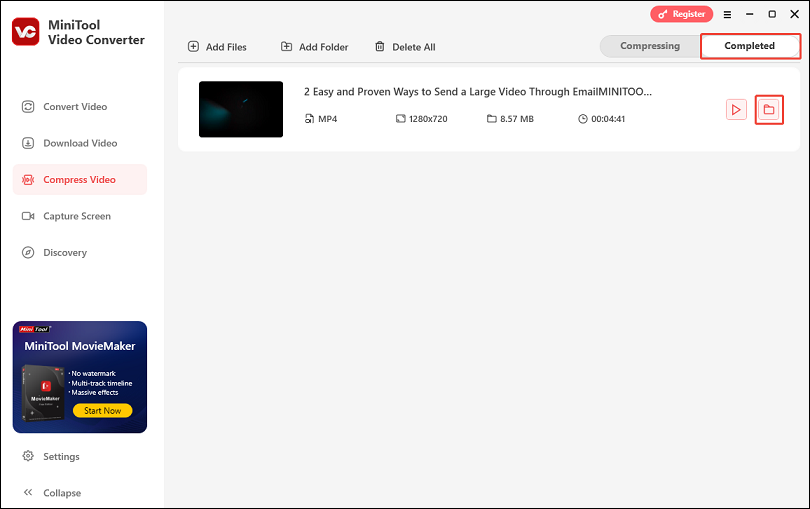Switch to the Completed tab
810x509 pixels.
coord(750,46)
